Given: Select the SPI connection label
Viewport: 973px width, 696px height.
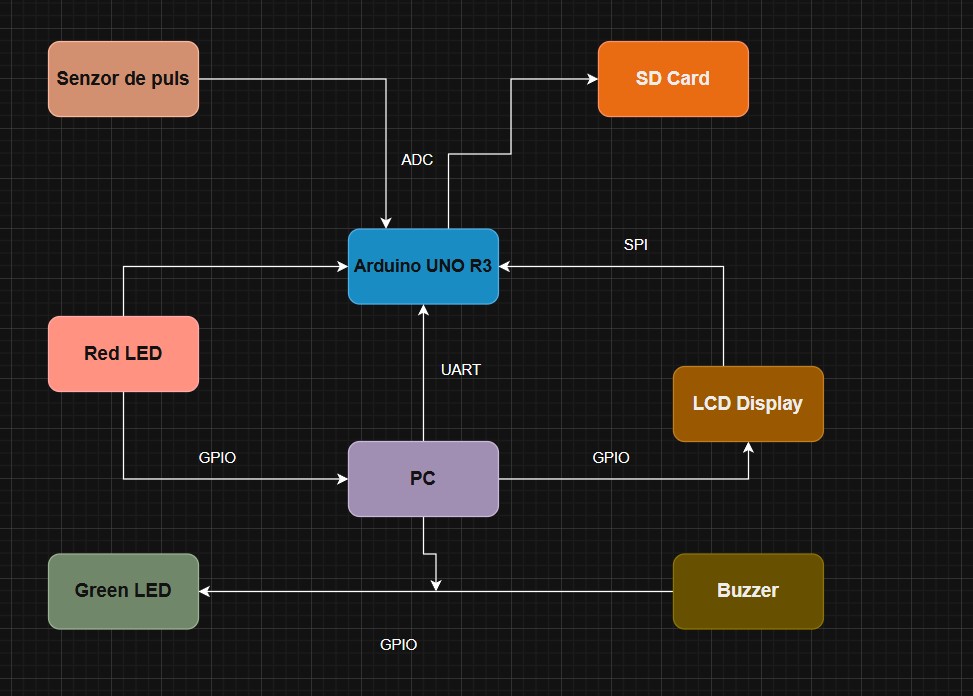Looking at the screenshot, I should point(635,244).
